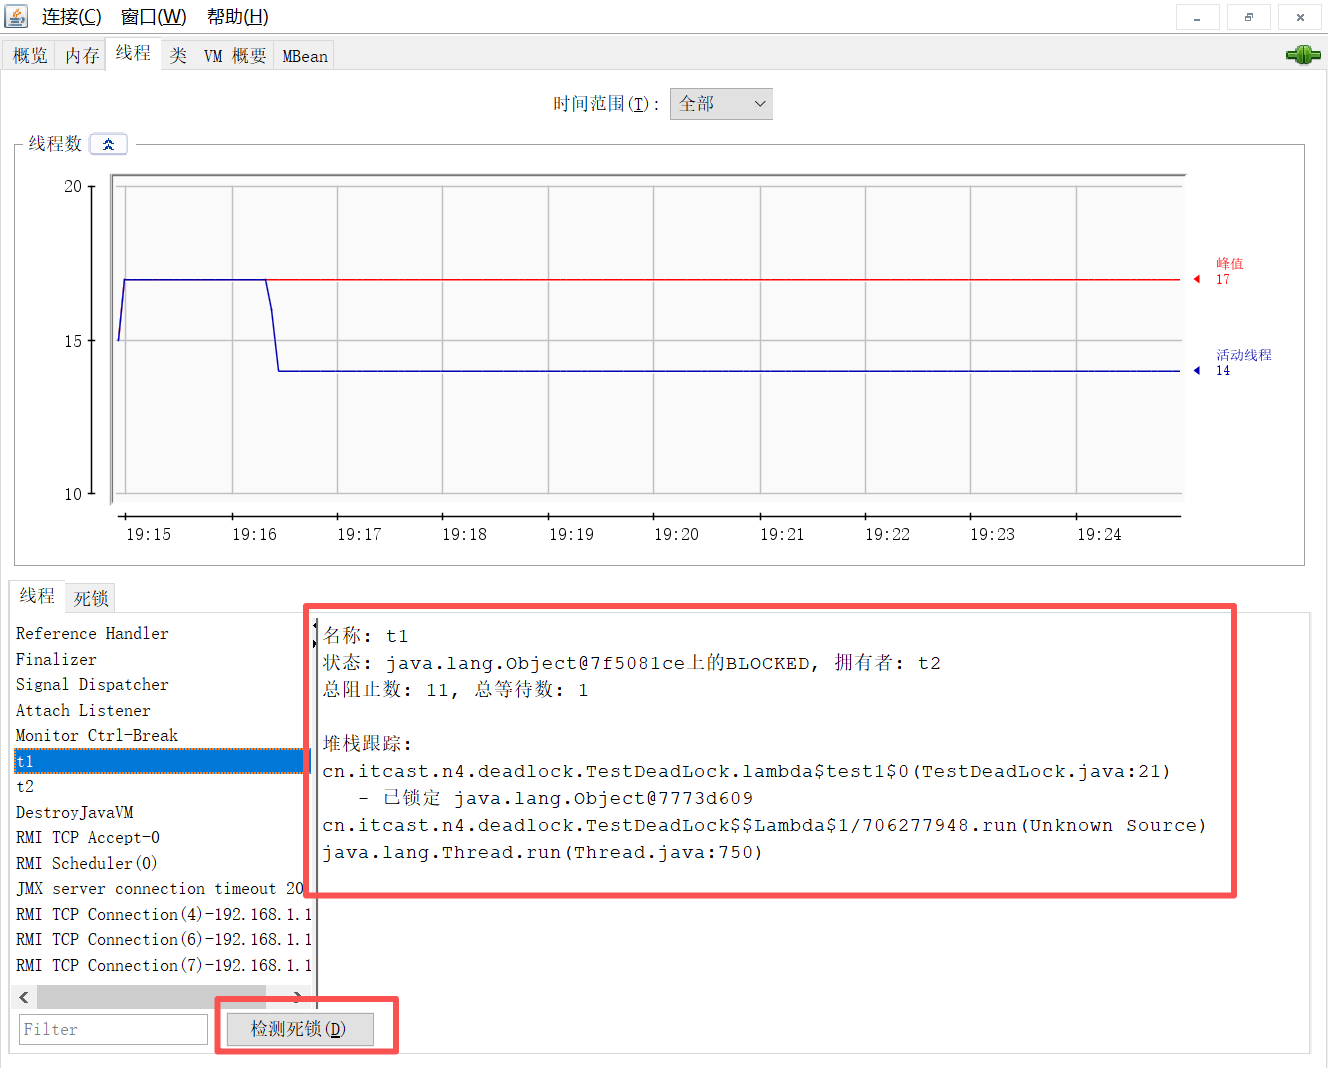Select the Signal Dispatcher thread
Image resolution: width=1328 pixels, height=1068 pixels.
(162, 685)
